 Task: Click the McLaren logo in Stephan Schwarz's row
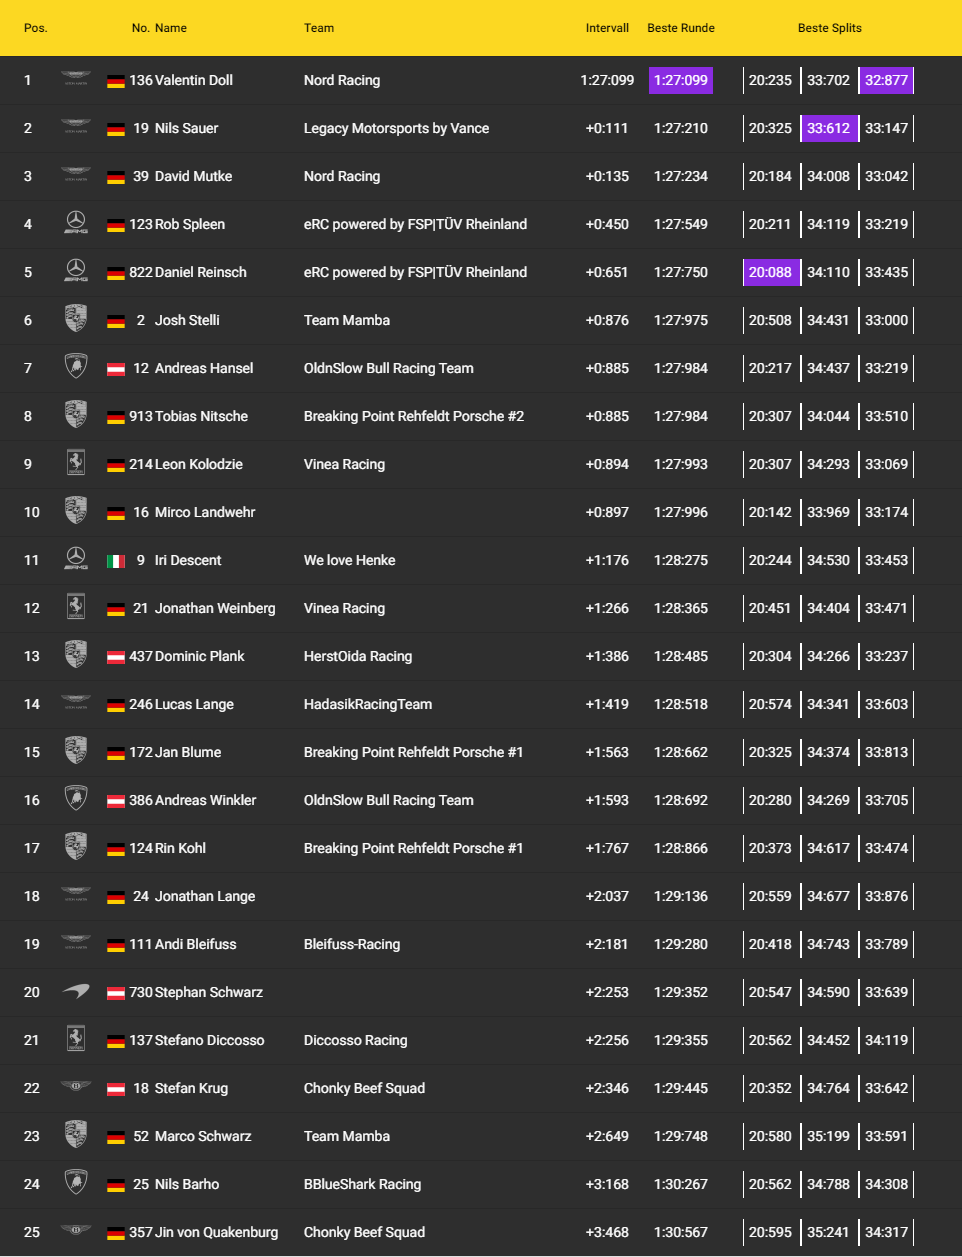[76, 991]
